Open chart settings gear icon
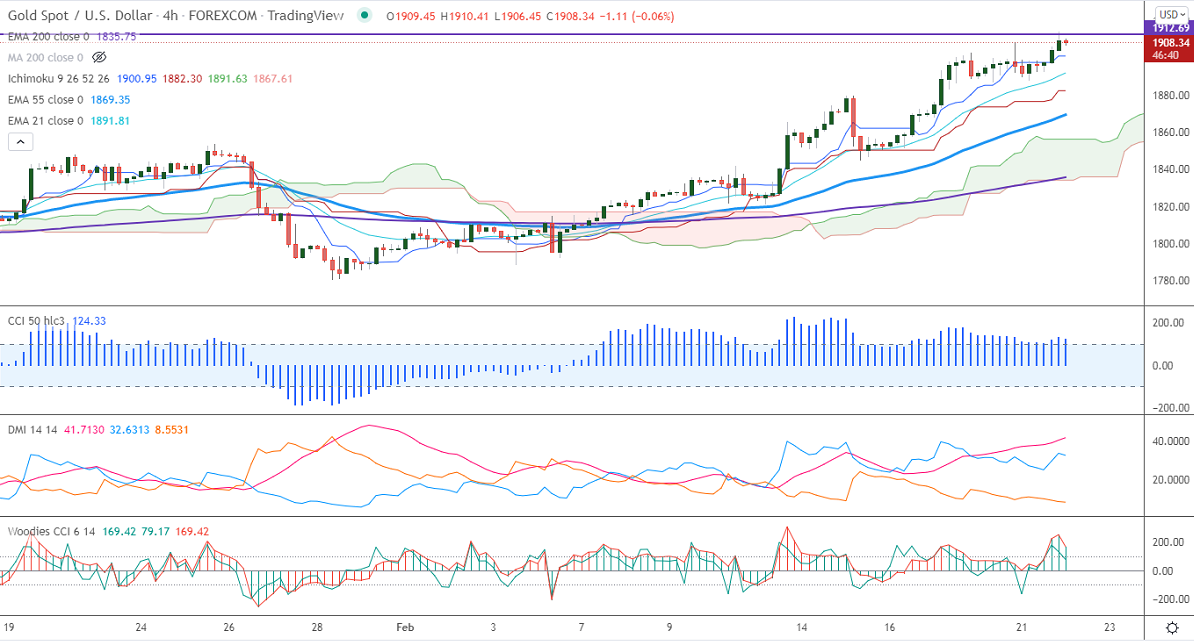Image resolution: width=1194 pixels, height=642 pixels. click(x=1173, y=628)
